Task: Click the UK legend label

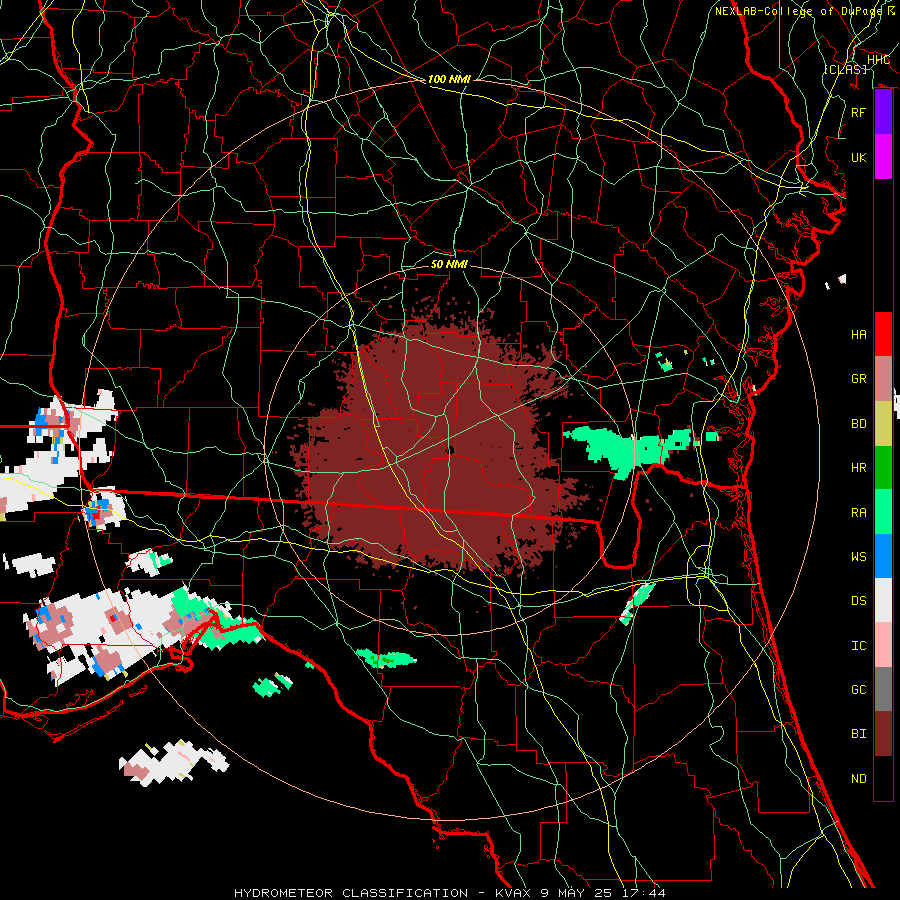Action: coord(858,157)
